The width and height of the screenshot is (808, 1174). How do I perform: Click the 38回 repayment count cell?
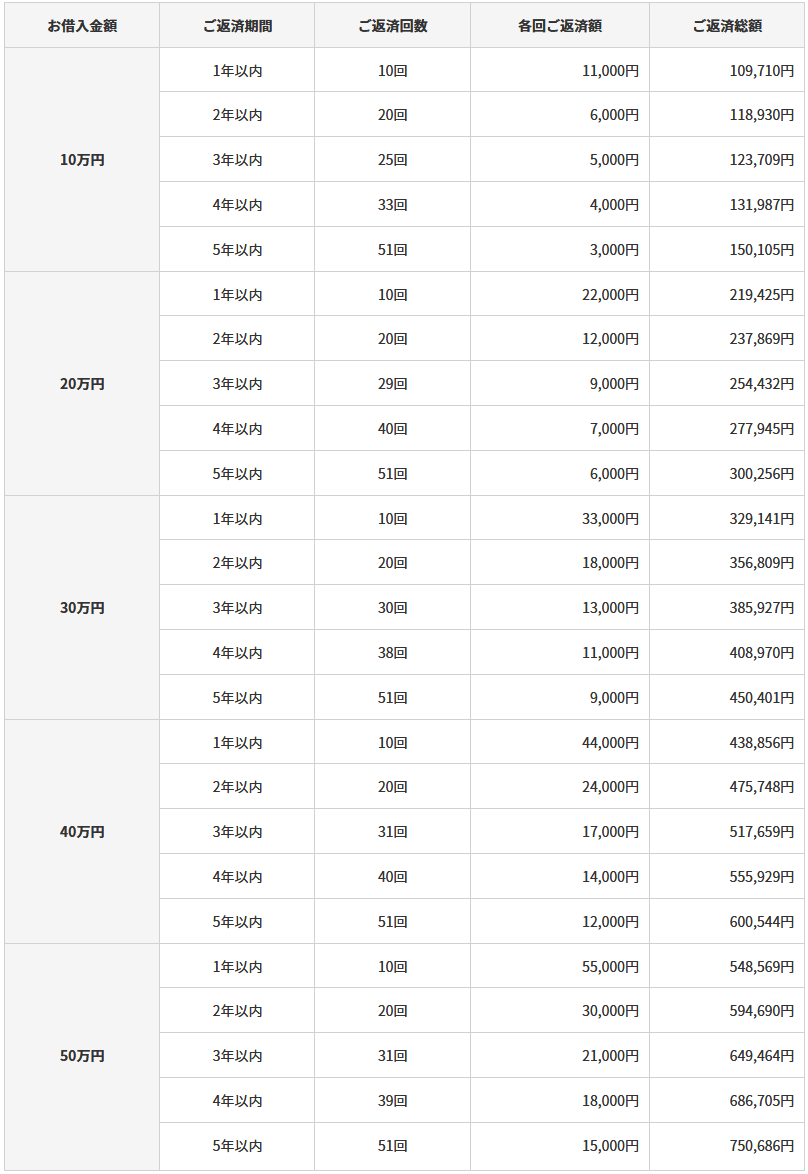pyautogui.click(x=392, y=653)
